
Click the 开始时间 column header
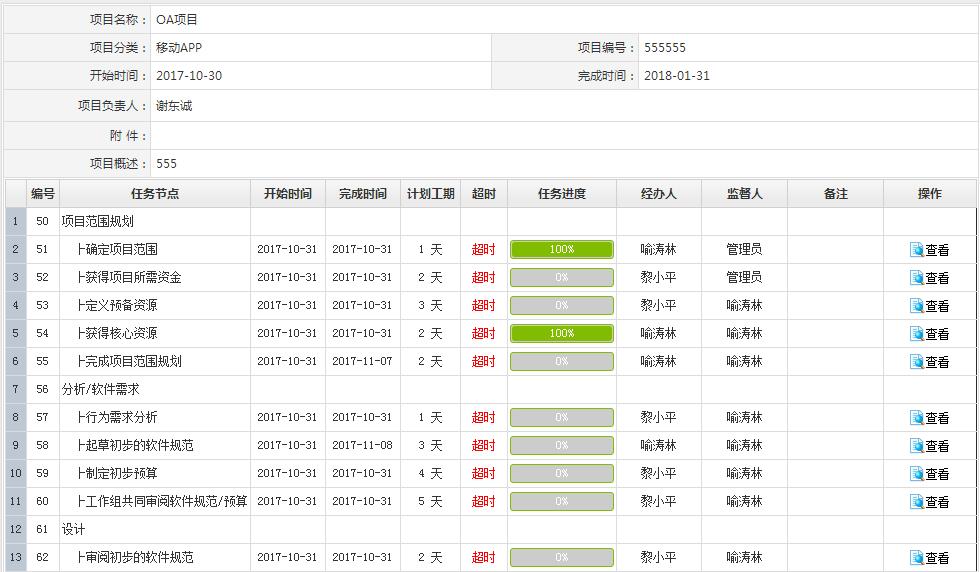287,194
